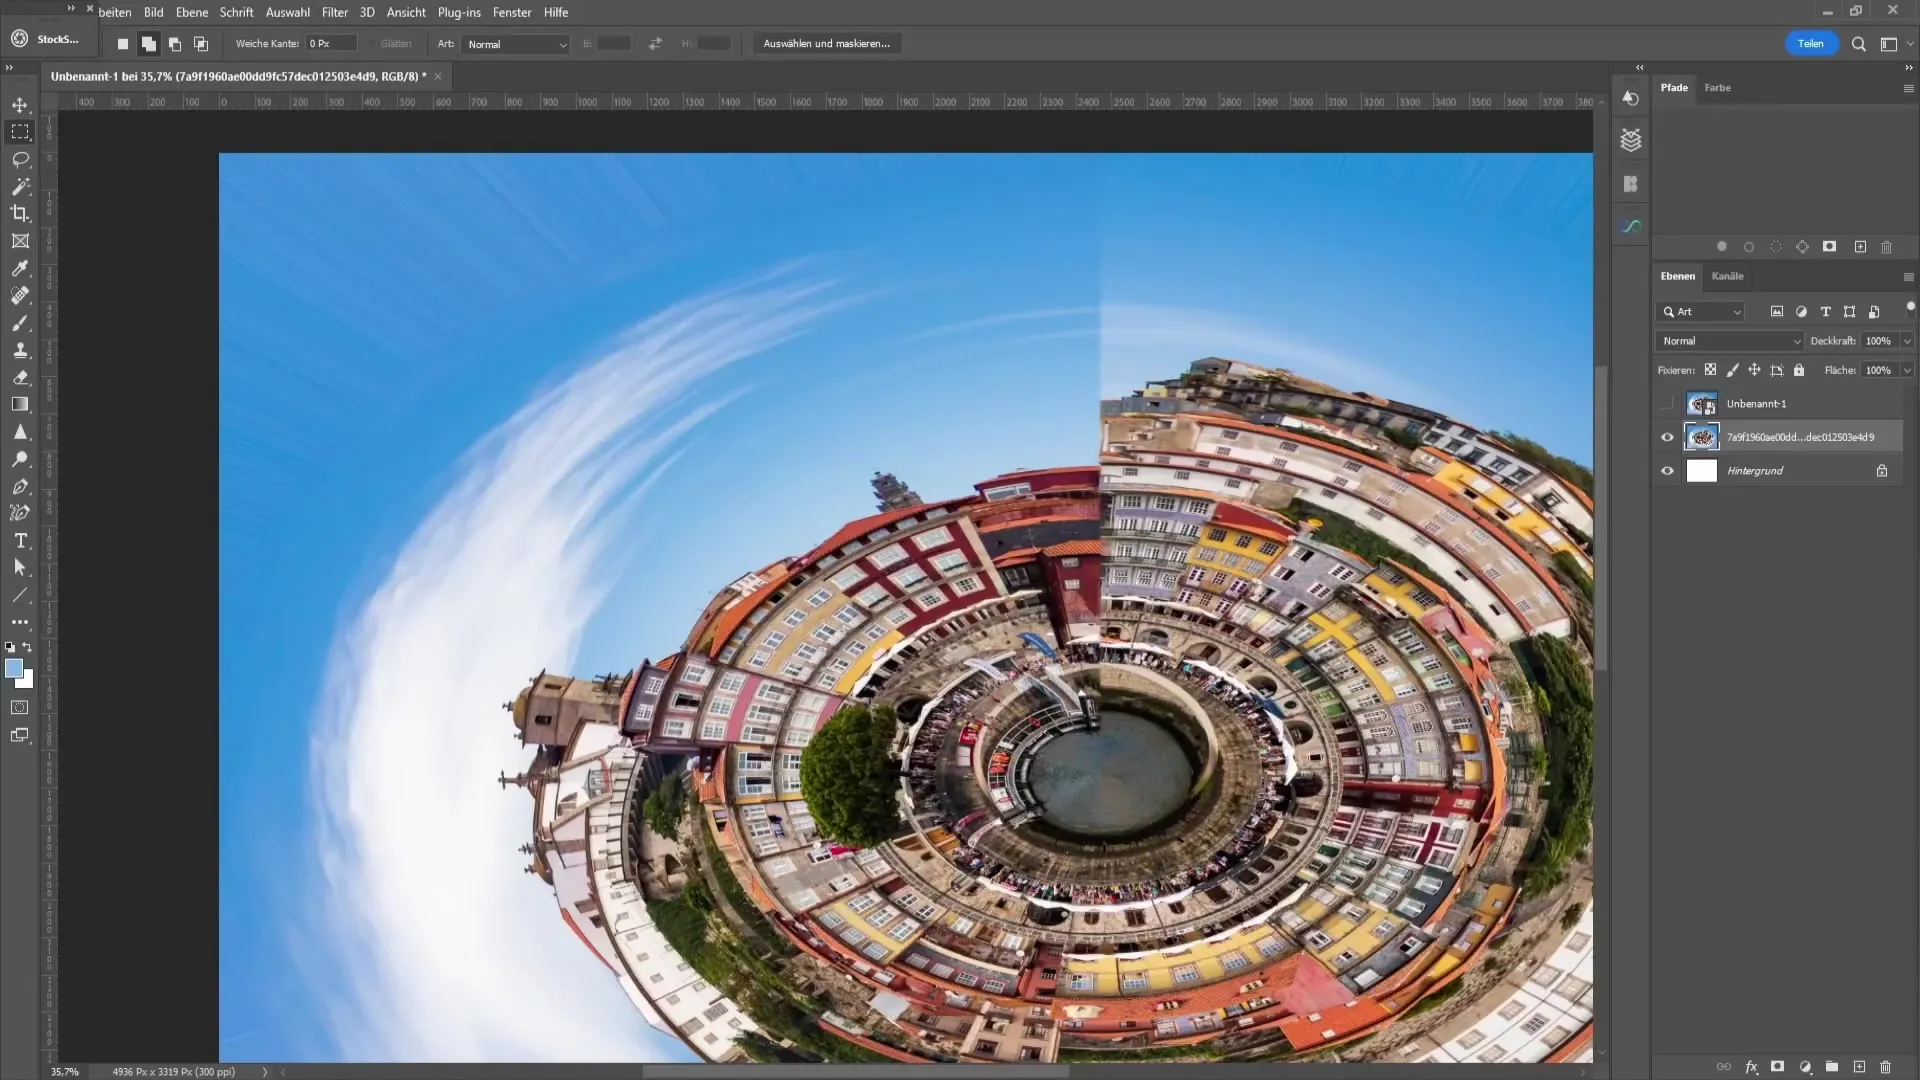This screenshot has width=1920, height=1080.
Task: Select the Clone Stamp tool
Action: 20,351
